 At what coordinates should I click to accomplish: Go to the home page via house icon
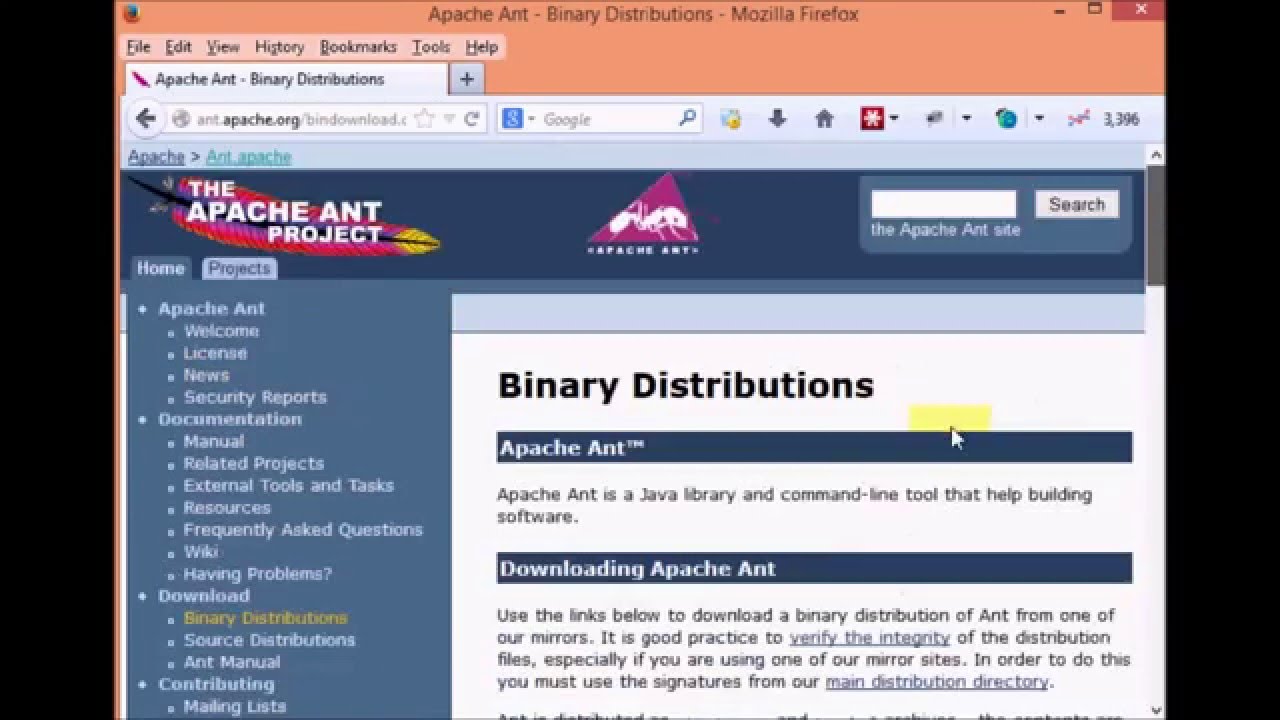[824, 119]
